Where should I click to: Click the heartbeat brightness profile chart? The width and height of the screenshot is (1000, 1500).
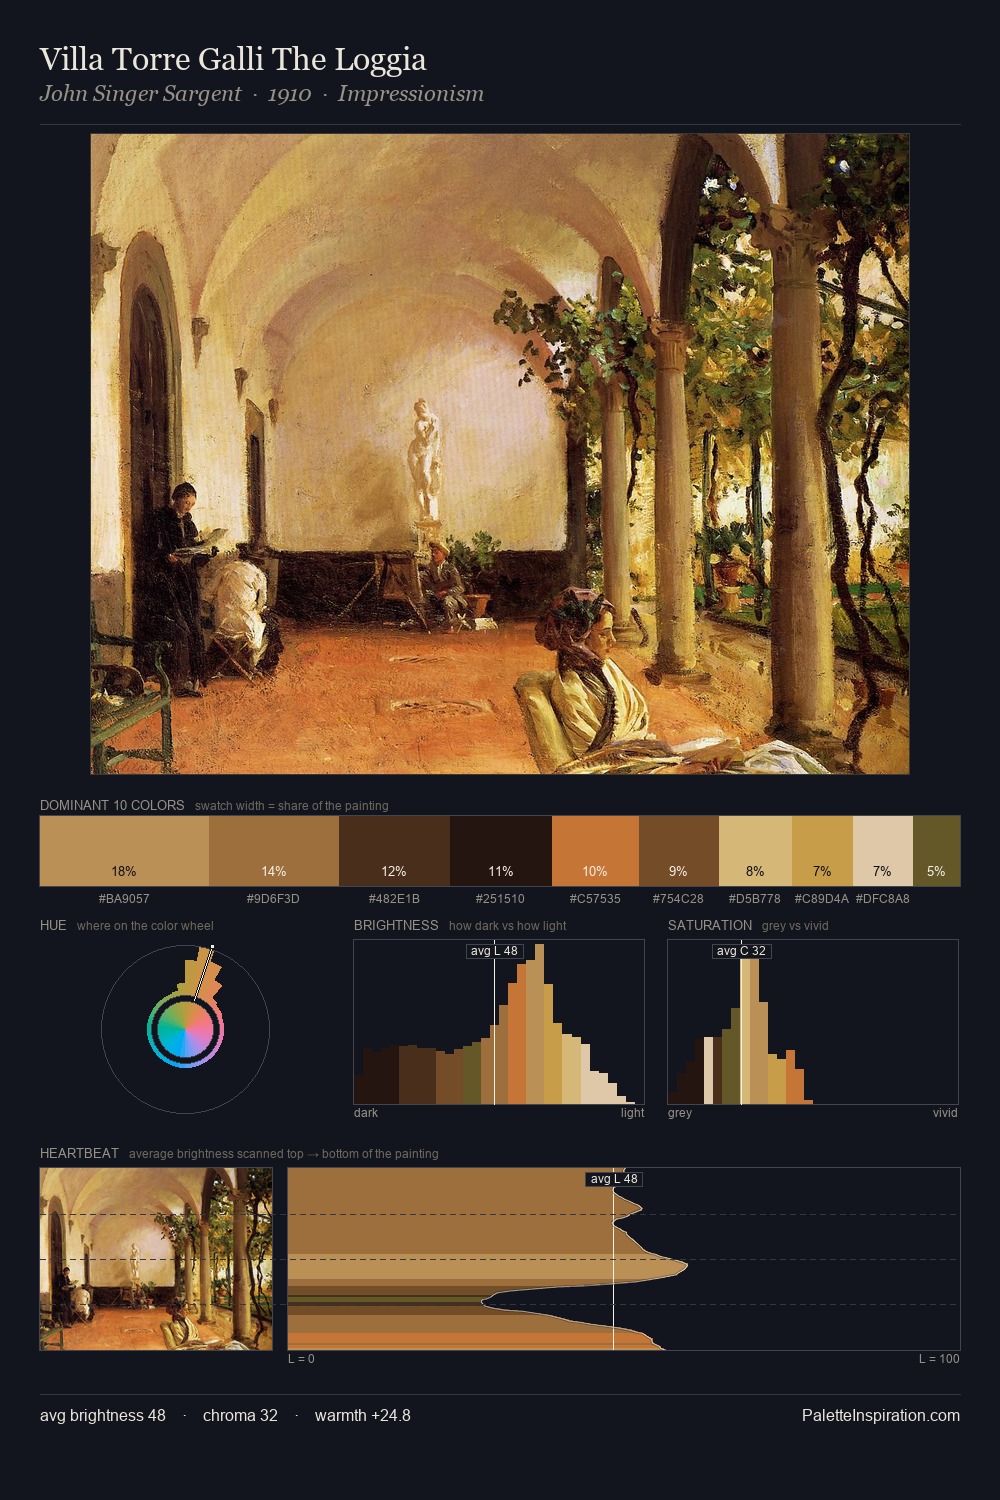tap(624, 1259)
